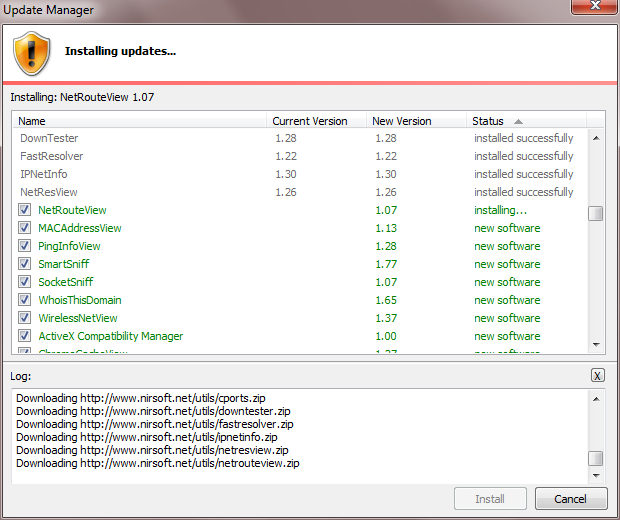Click Log scrollbar down arrow
620x520 pixels.
pyautogui.click(x=596, y=475)
